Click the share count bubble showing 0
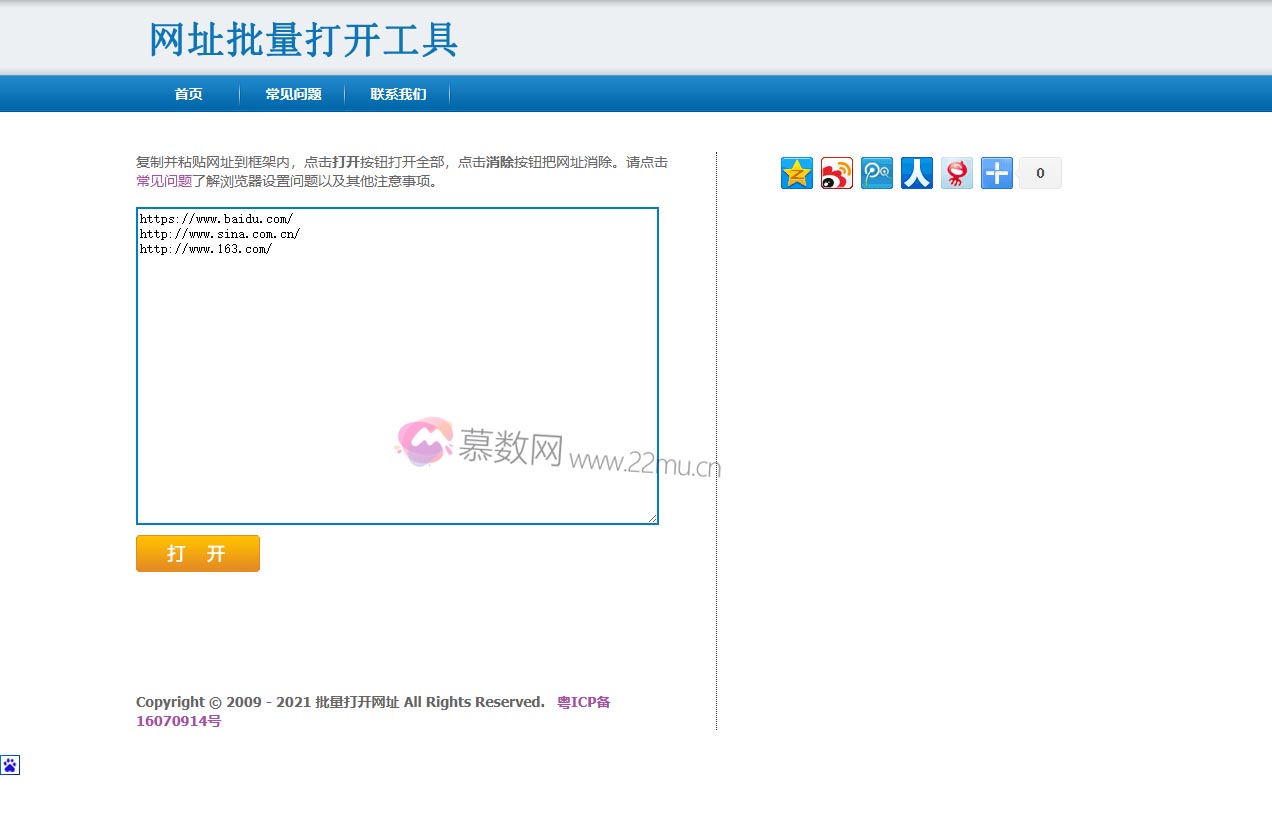 point(1040,173)
